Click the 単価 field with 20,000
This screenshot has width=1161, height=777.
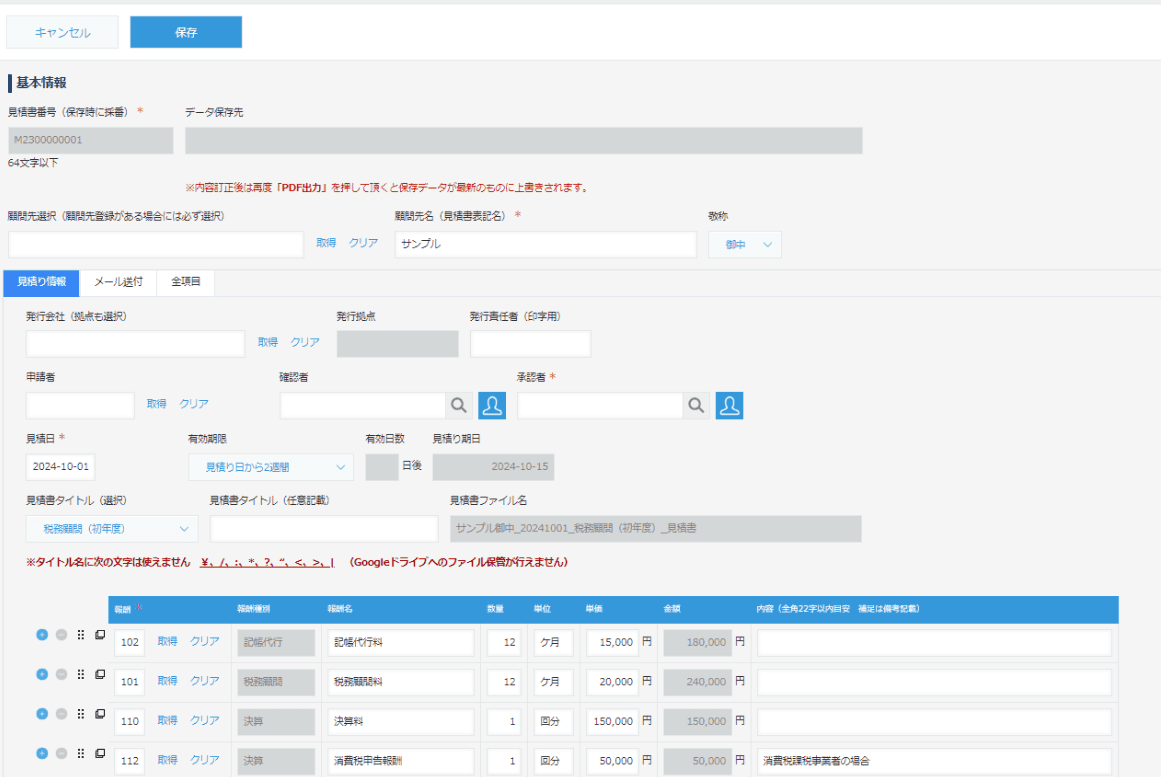[612, 681]
